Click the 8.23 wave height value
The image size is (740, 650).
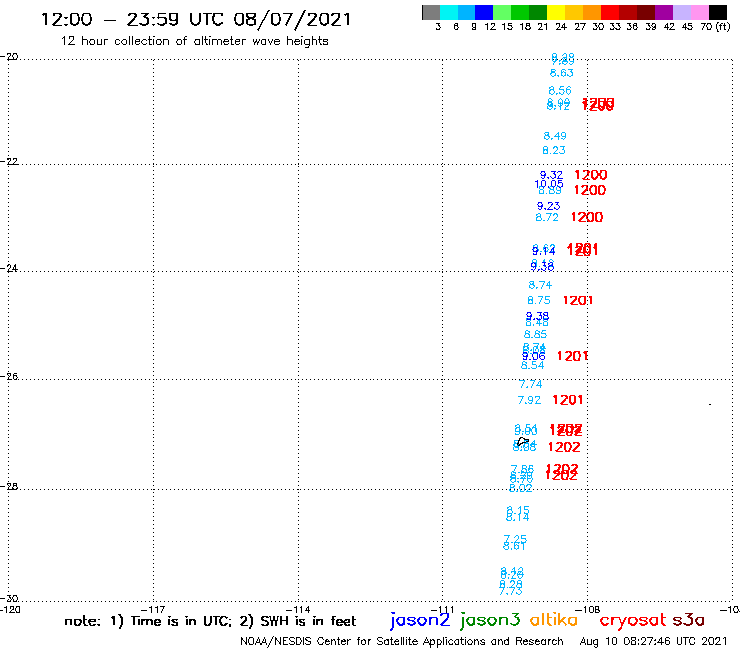click(554, 150)
